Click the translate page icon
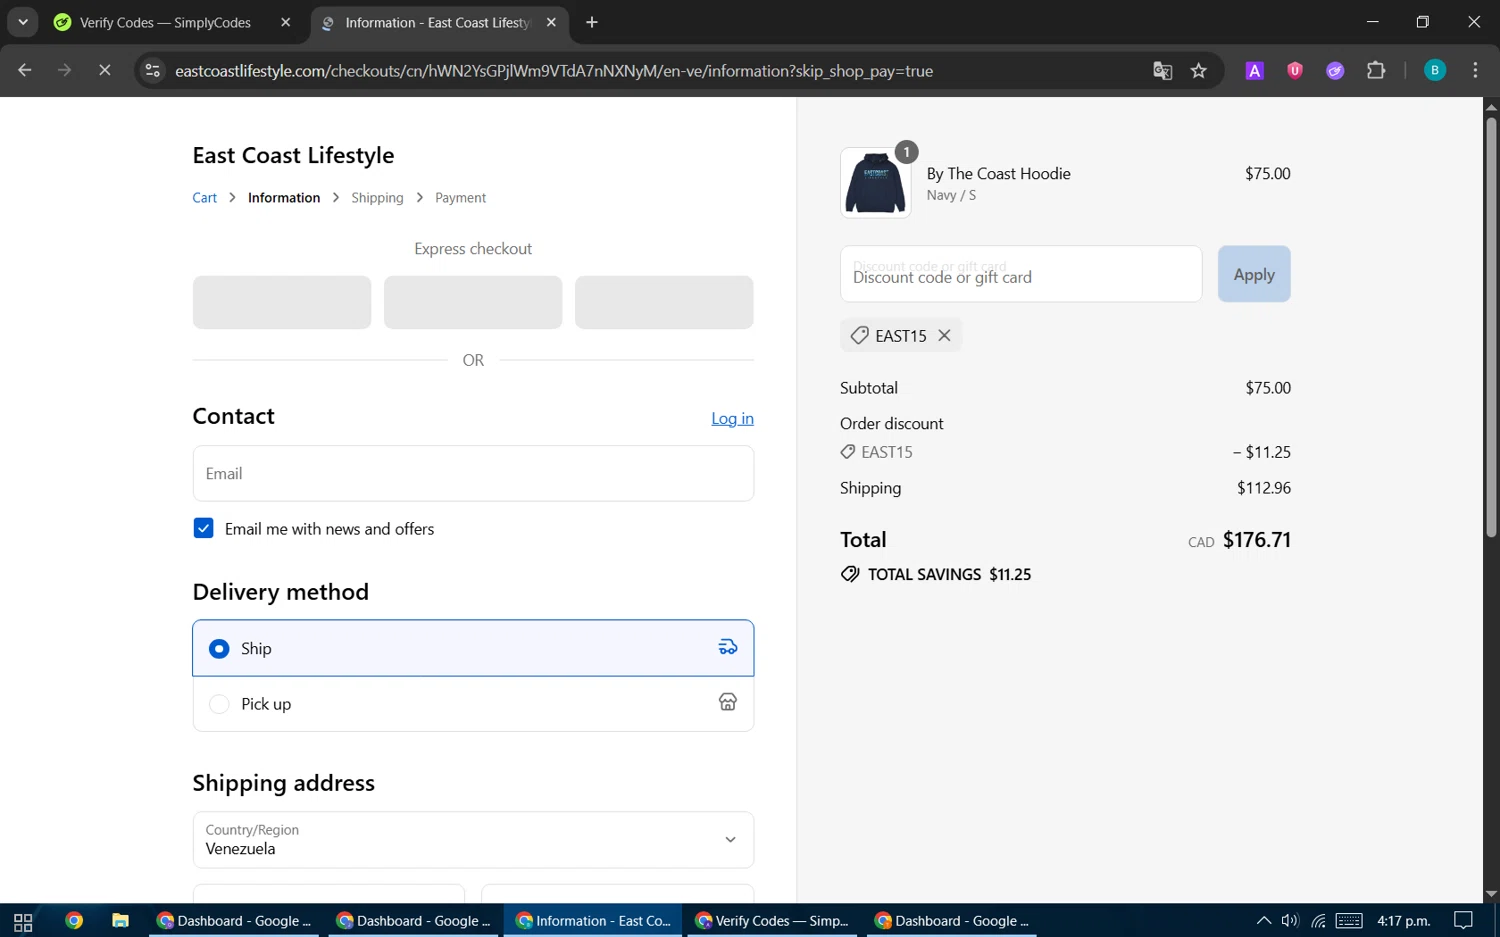 1162,70
